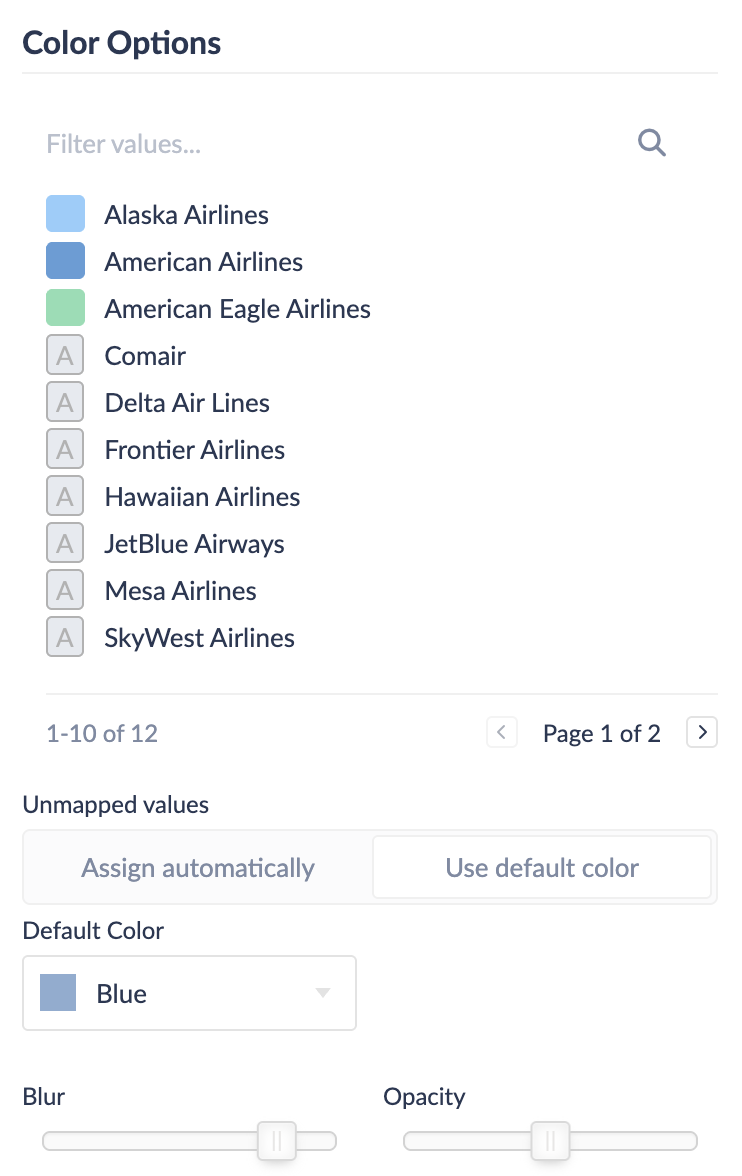Click the SkyWest Airlines 'A' icon
742x1176 pixels.
(x=65, y=638)
